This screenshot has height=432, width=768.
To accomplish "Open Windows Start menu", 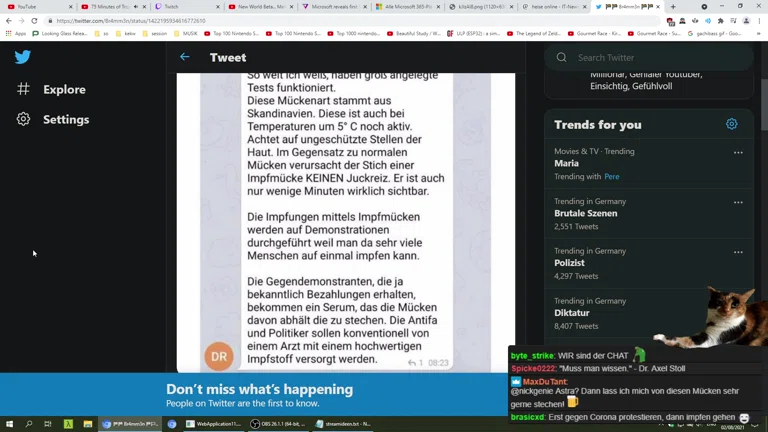I will coord(9,424).
